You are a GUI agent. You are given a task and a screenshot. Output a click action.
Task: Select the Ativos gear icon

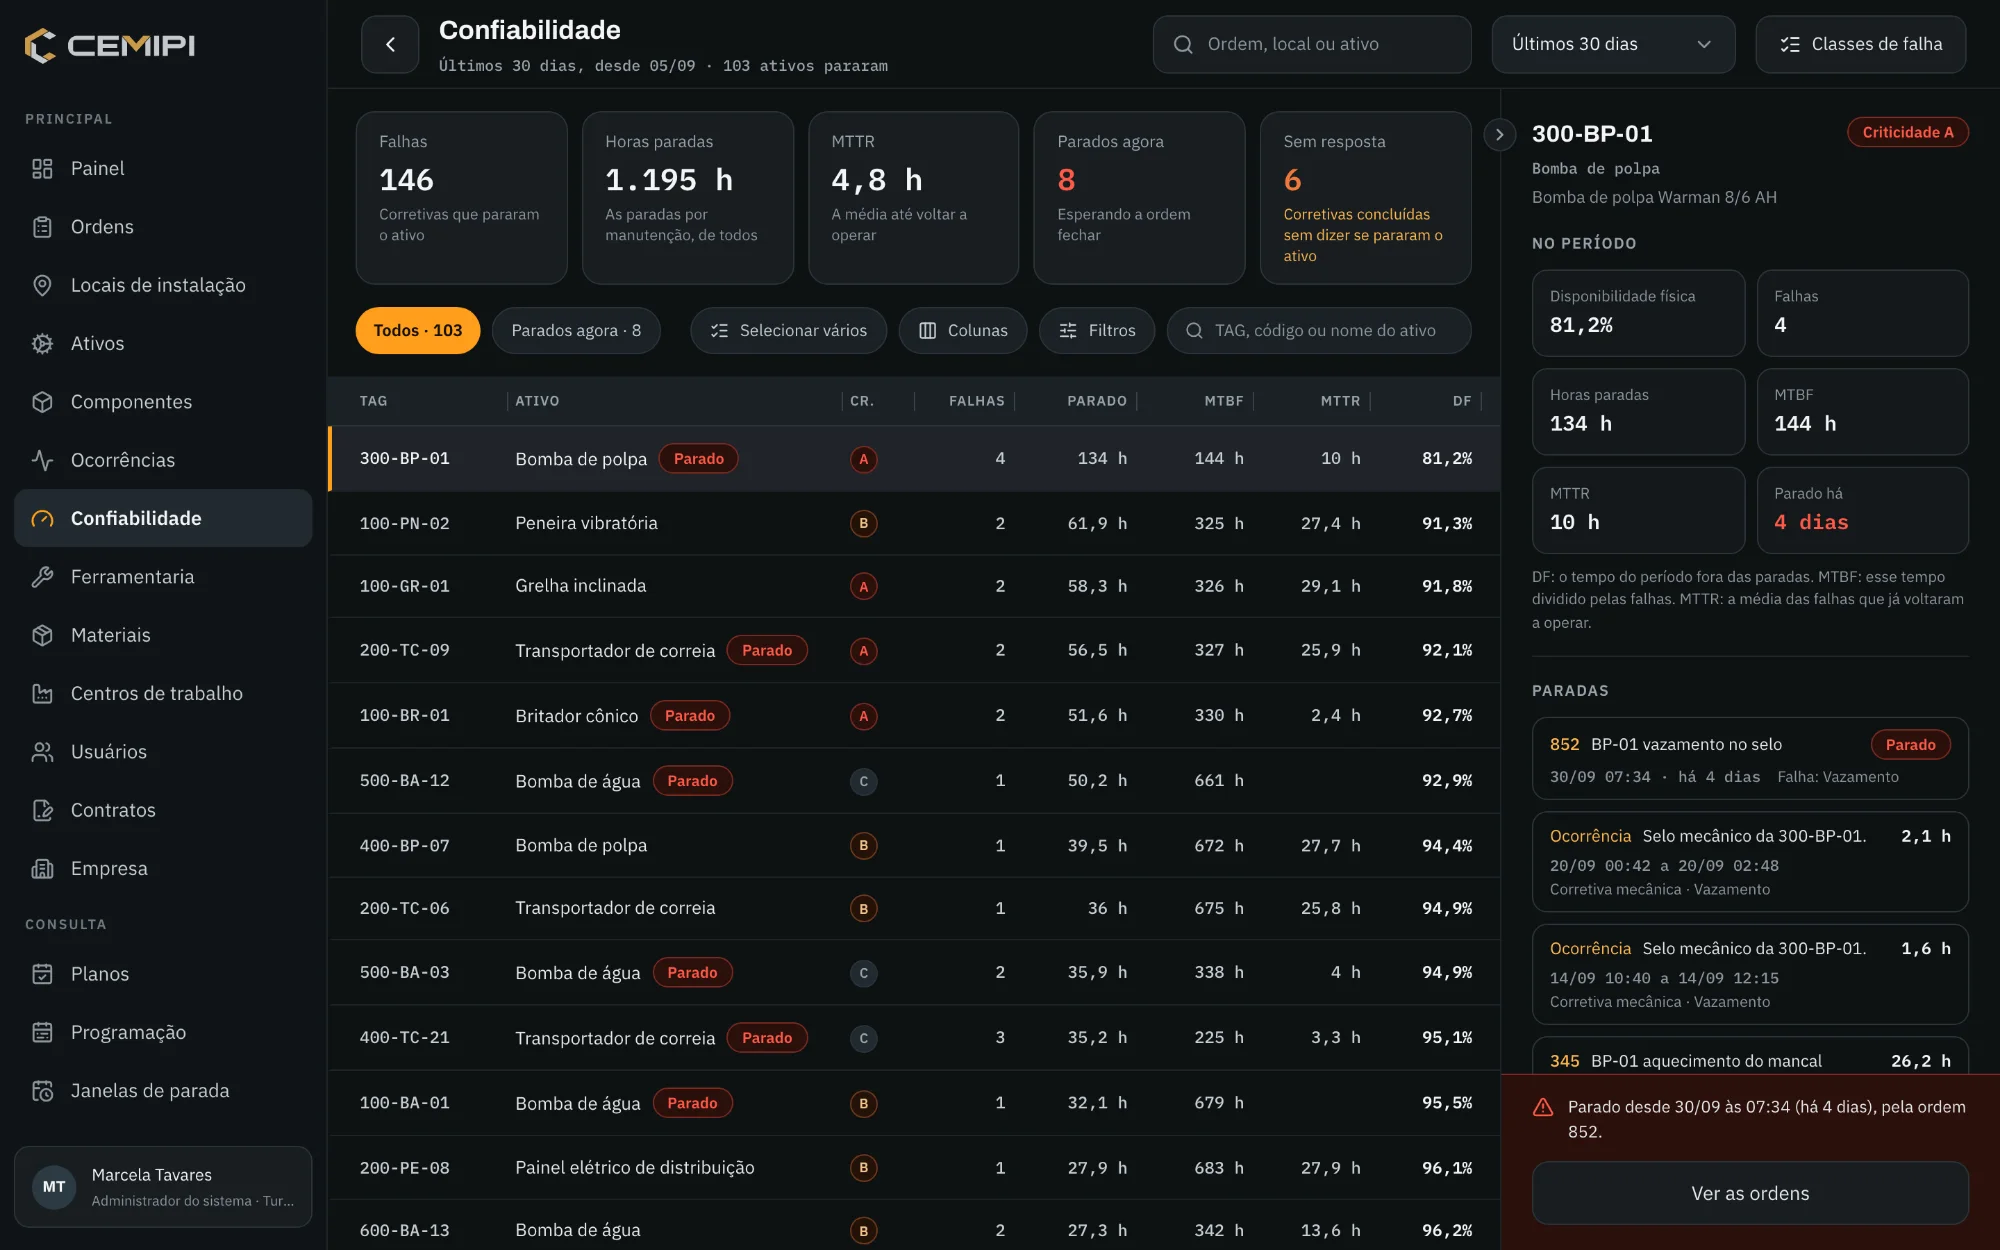[x=42, y=343]
